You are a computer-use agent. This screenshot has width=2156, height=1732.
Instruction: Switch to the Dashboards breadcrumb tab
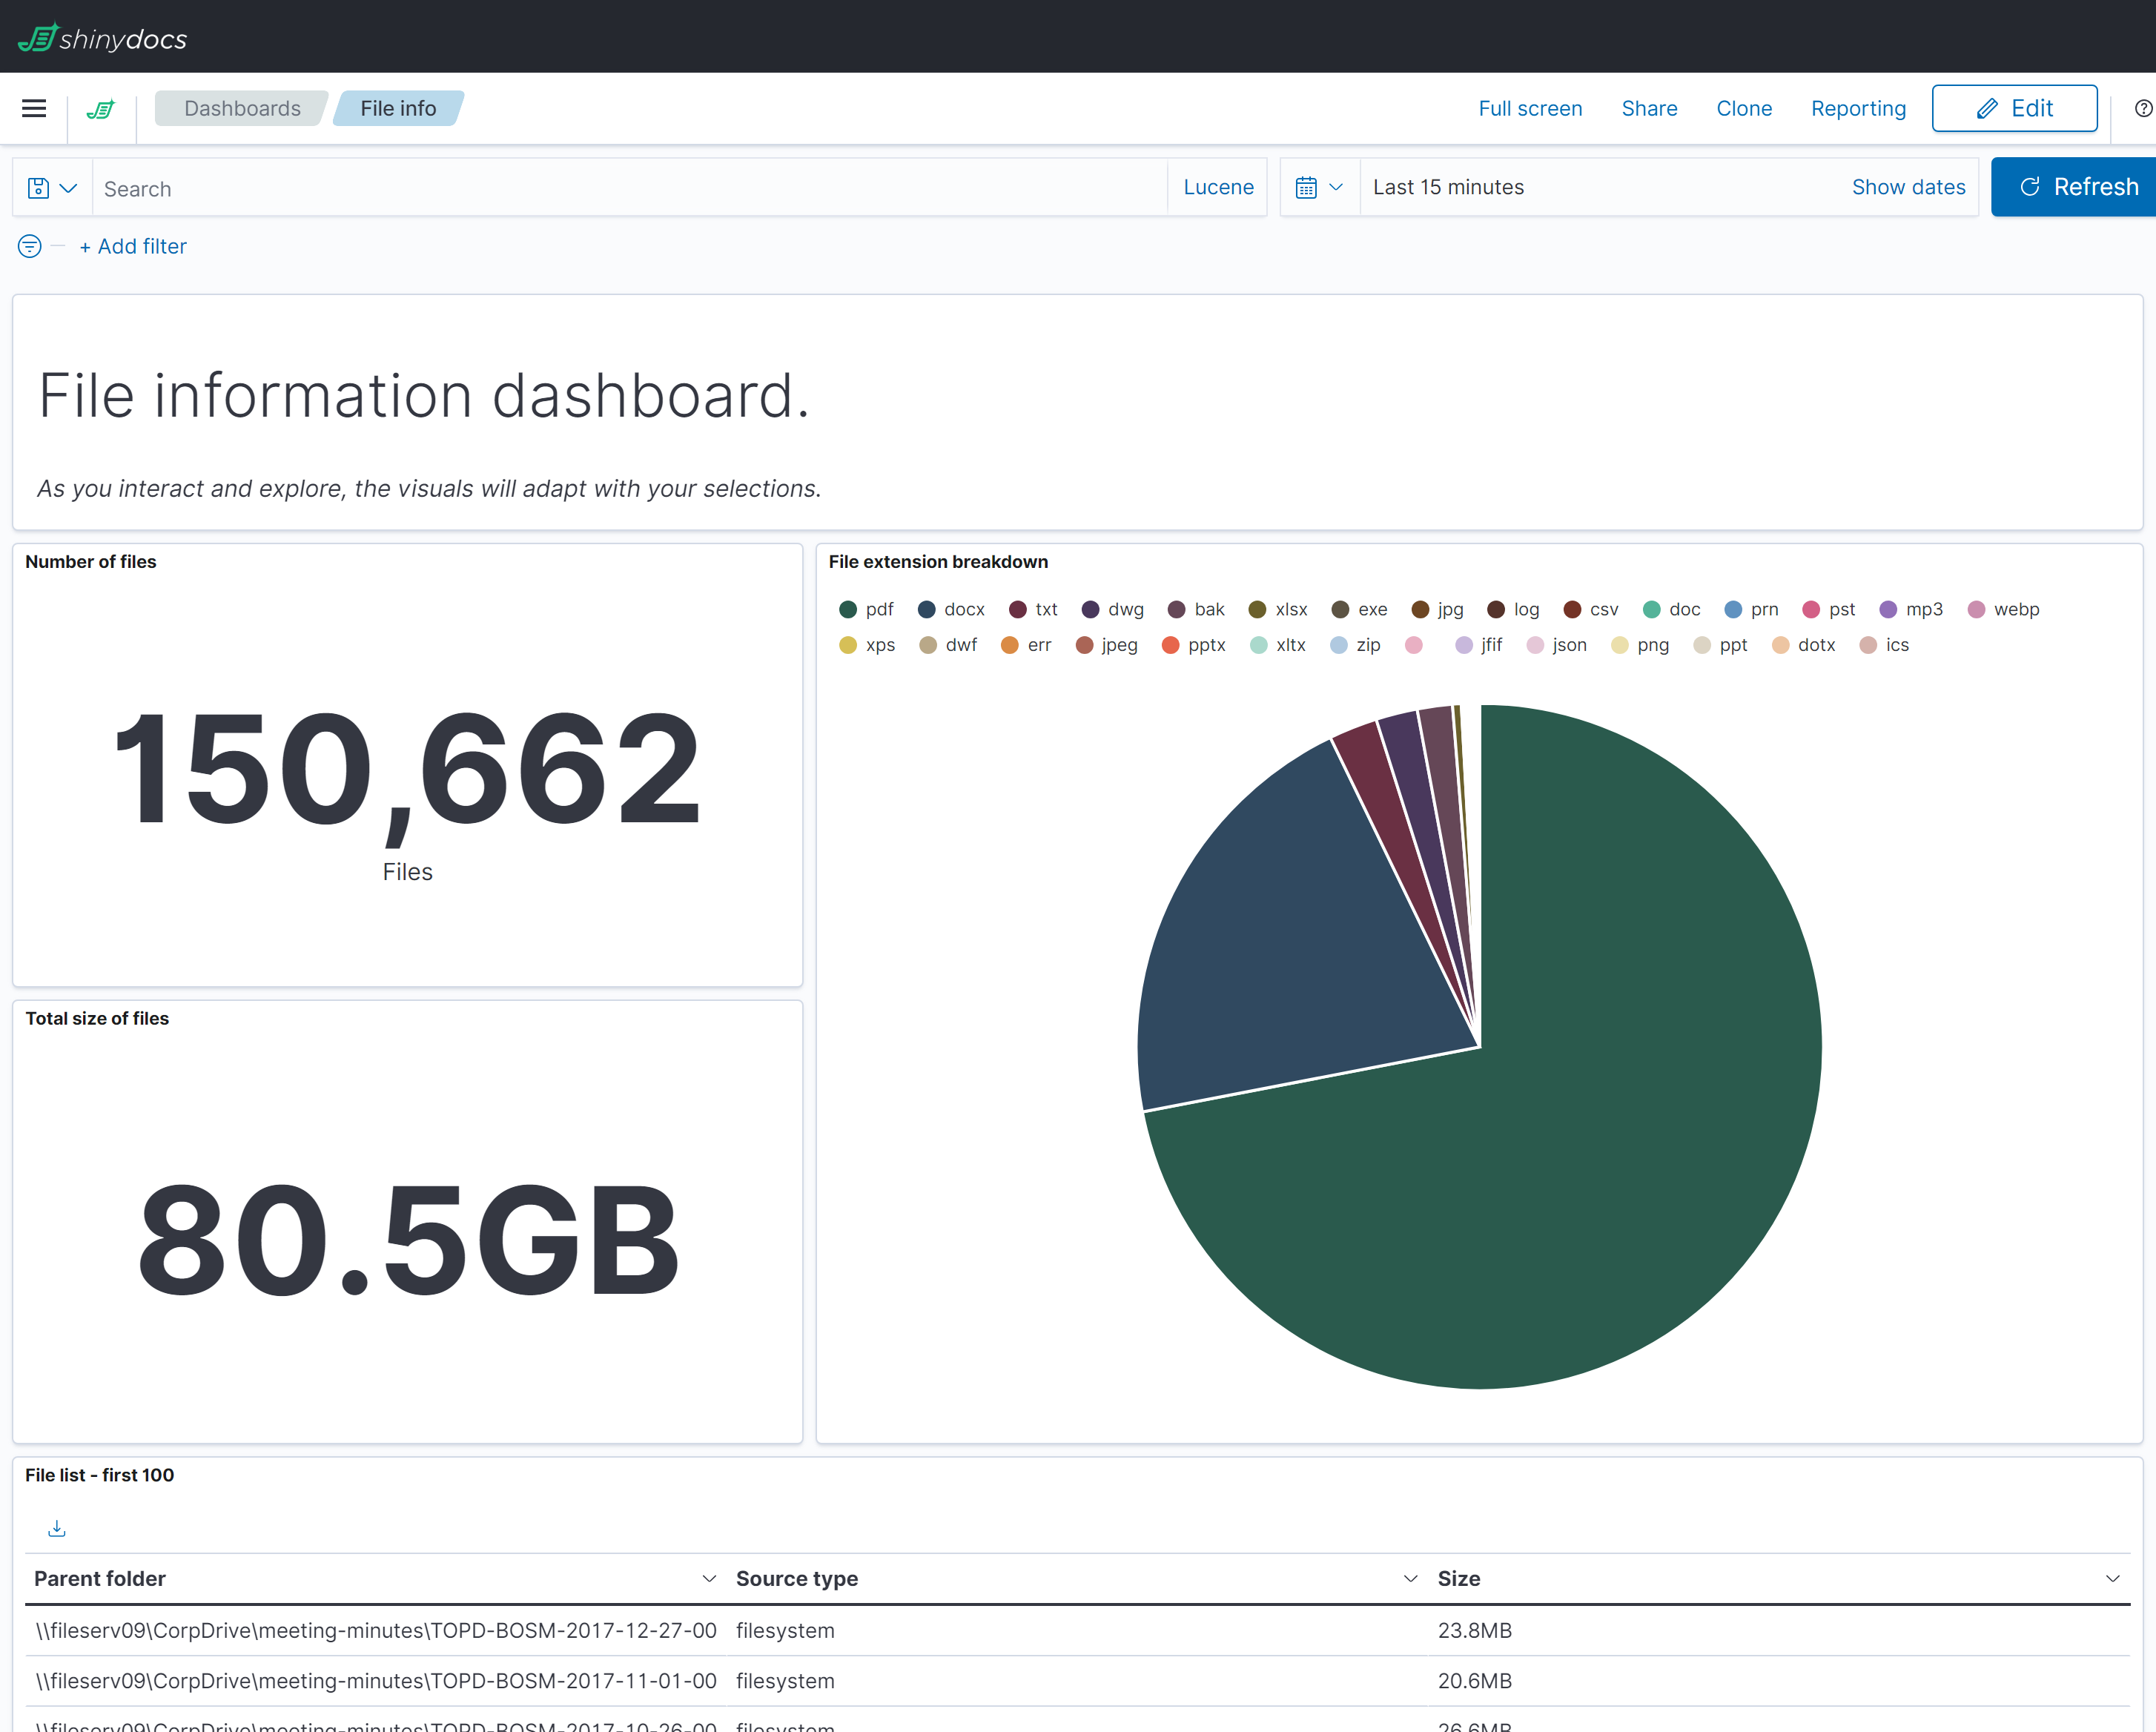coord(242,108)
